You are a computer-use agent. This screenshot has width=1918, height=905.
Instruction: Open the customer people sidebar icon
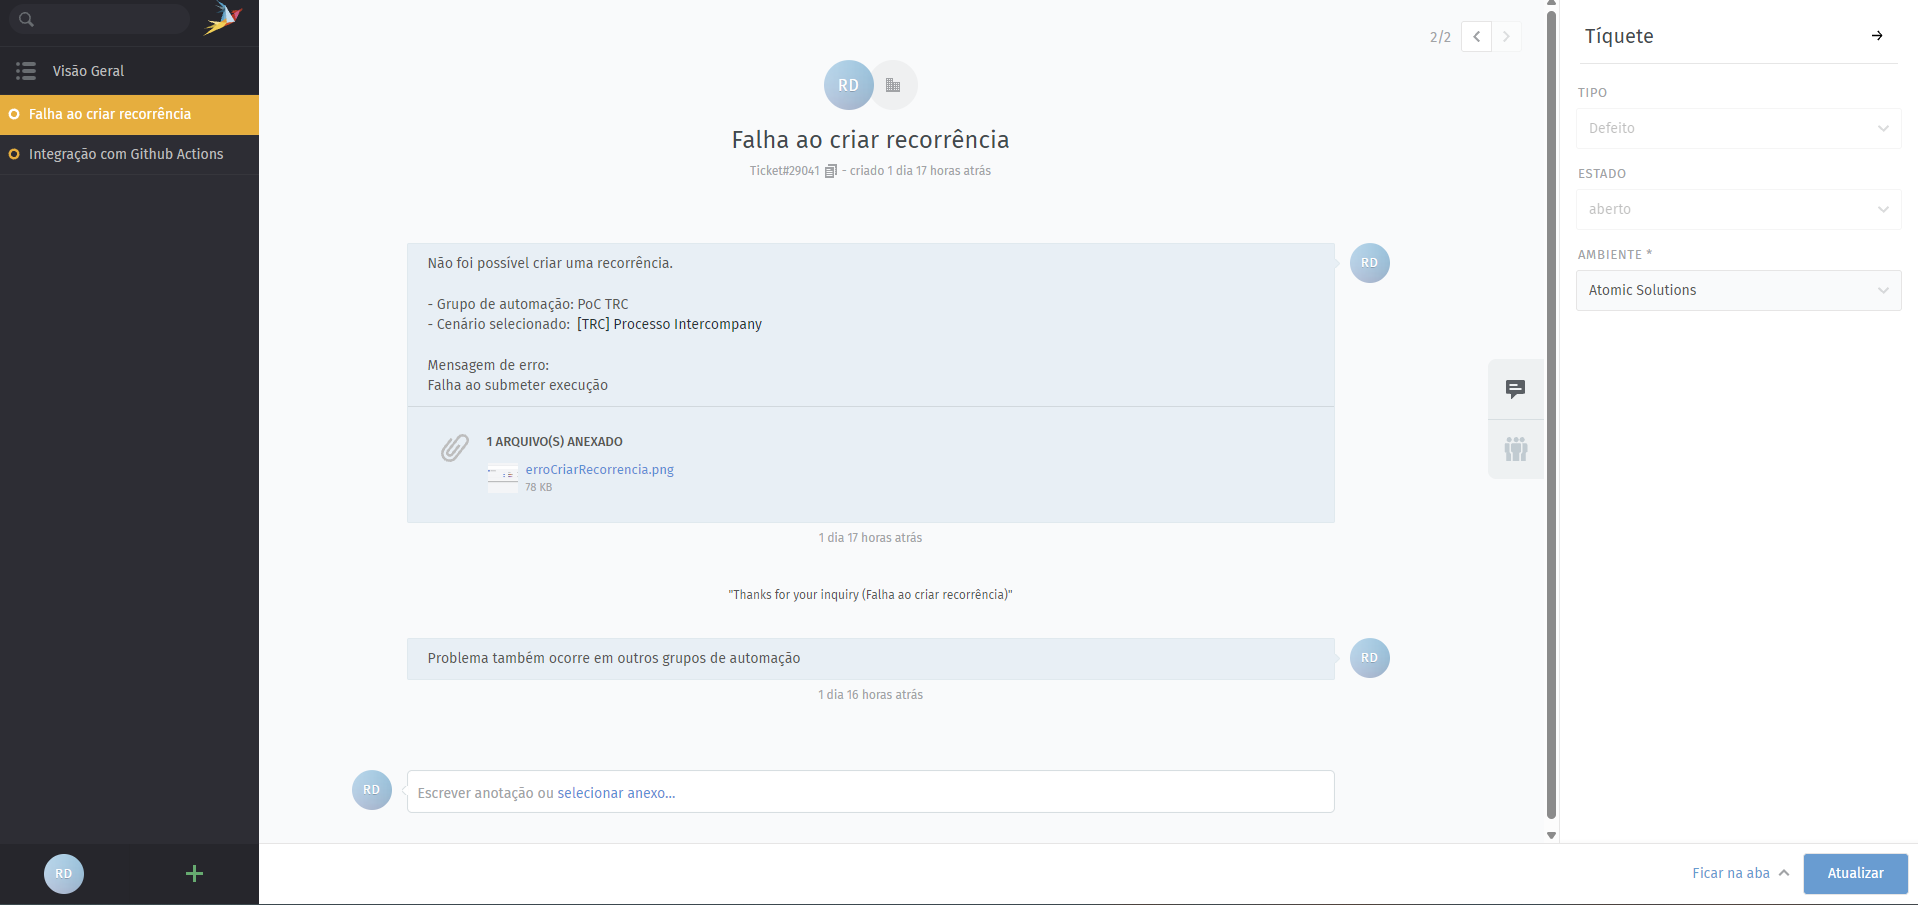(x=1516, y=449)
